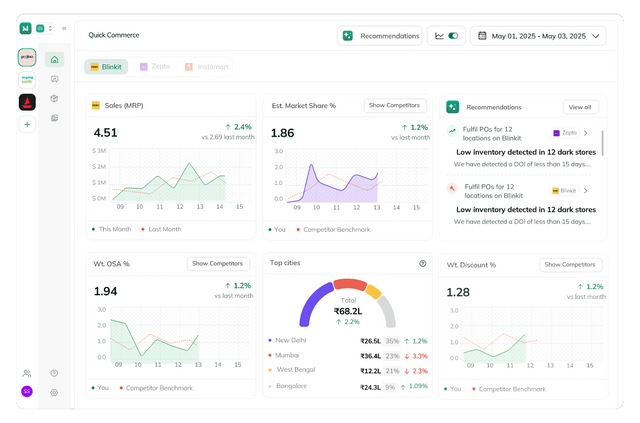640x423 pixels.
Task: Open the Home icon in sidebar
Action: (54, 60)
